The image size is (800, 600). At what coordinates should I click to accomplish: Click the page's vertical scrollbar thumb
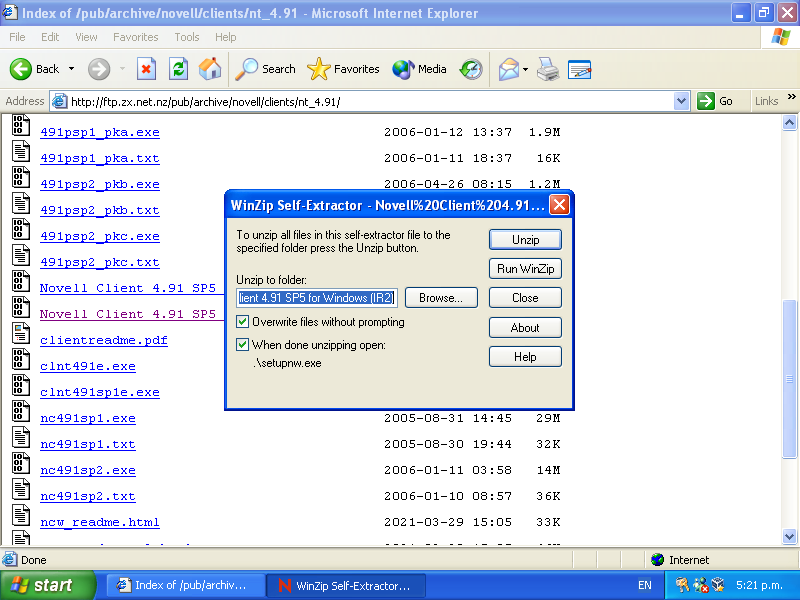[789, 379]
